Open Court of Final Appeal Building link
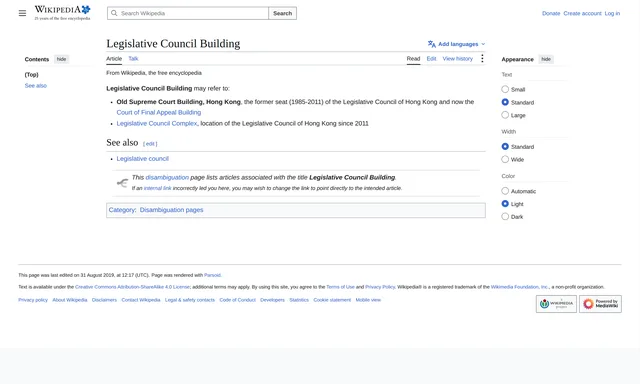Screen dimensions: 640x384 tap(159, 112)
